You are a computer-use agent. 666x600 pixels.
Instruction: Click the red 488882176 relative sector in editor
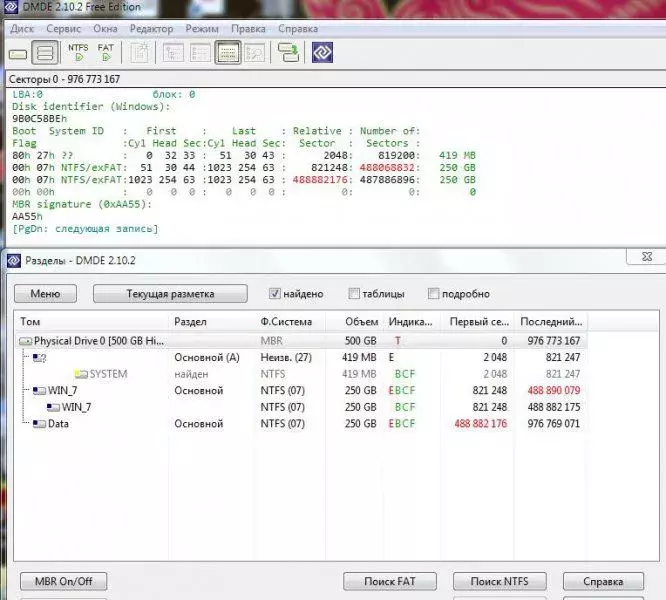pyautogui.click(x=320, y=180)
